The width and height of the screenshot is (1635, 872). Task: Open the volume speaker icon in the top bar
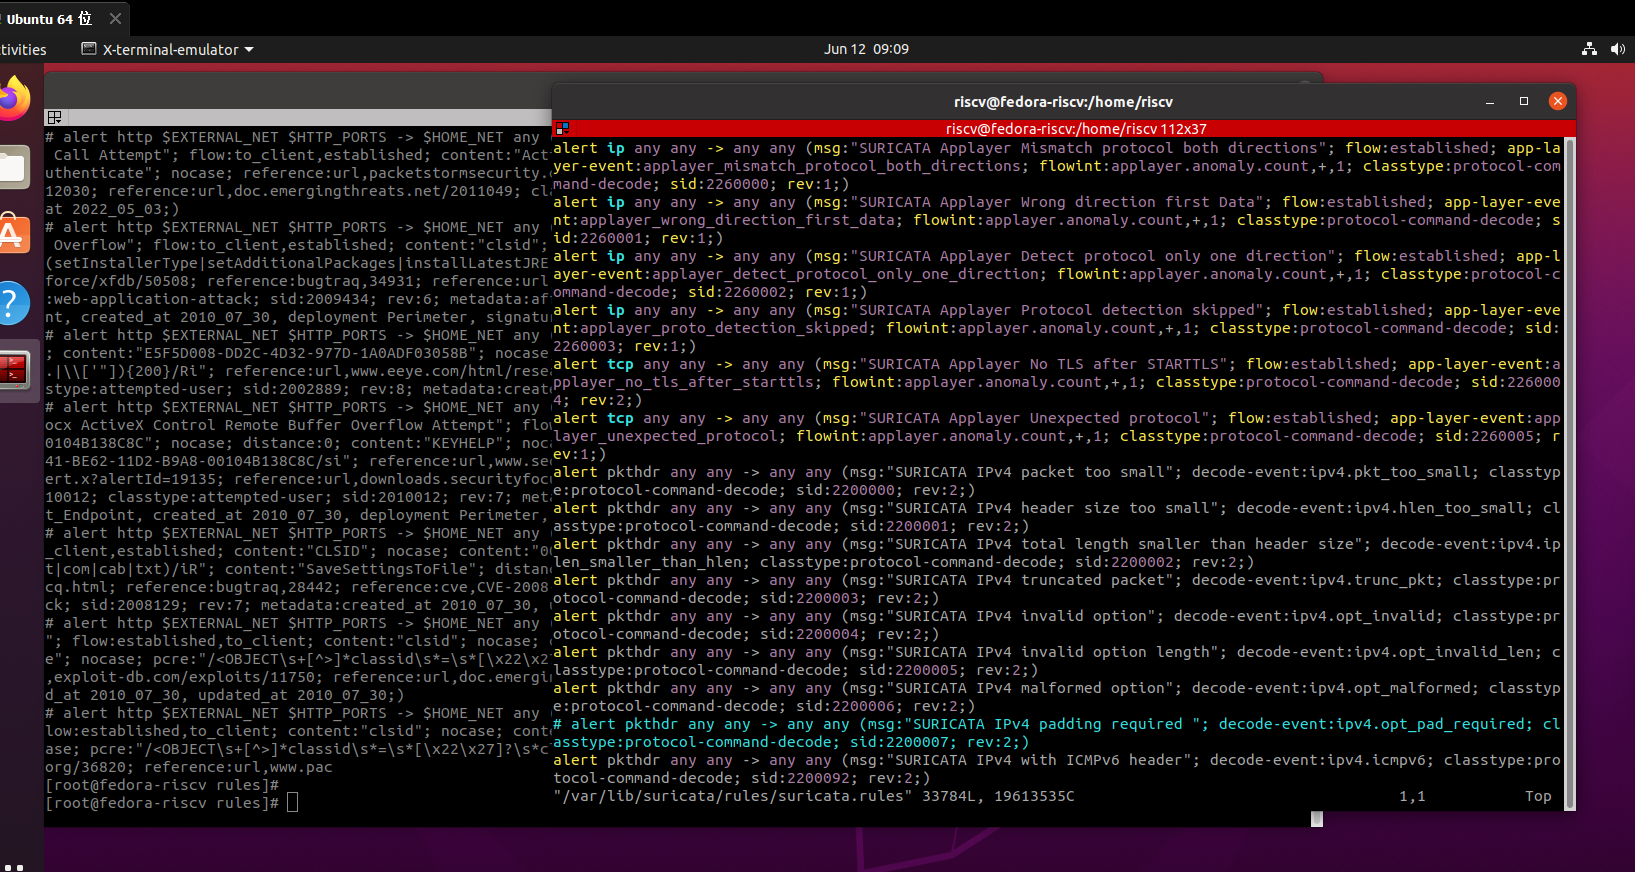[1618, 49]
